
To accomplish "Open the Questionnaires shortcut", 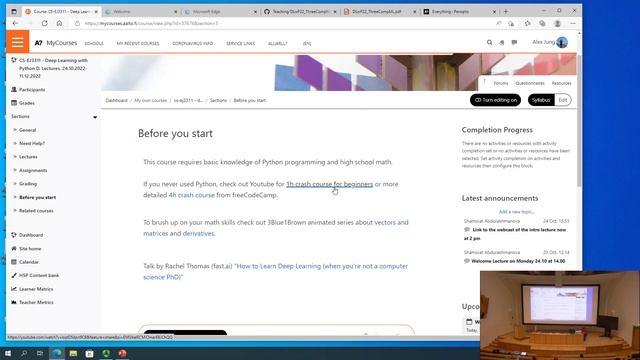I will click(530, 83).
